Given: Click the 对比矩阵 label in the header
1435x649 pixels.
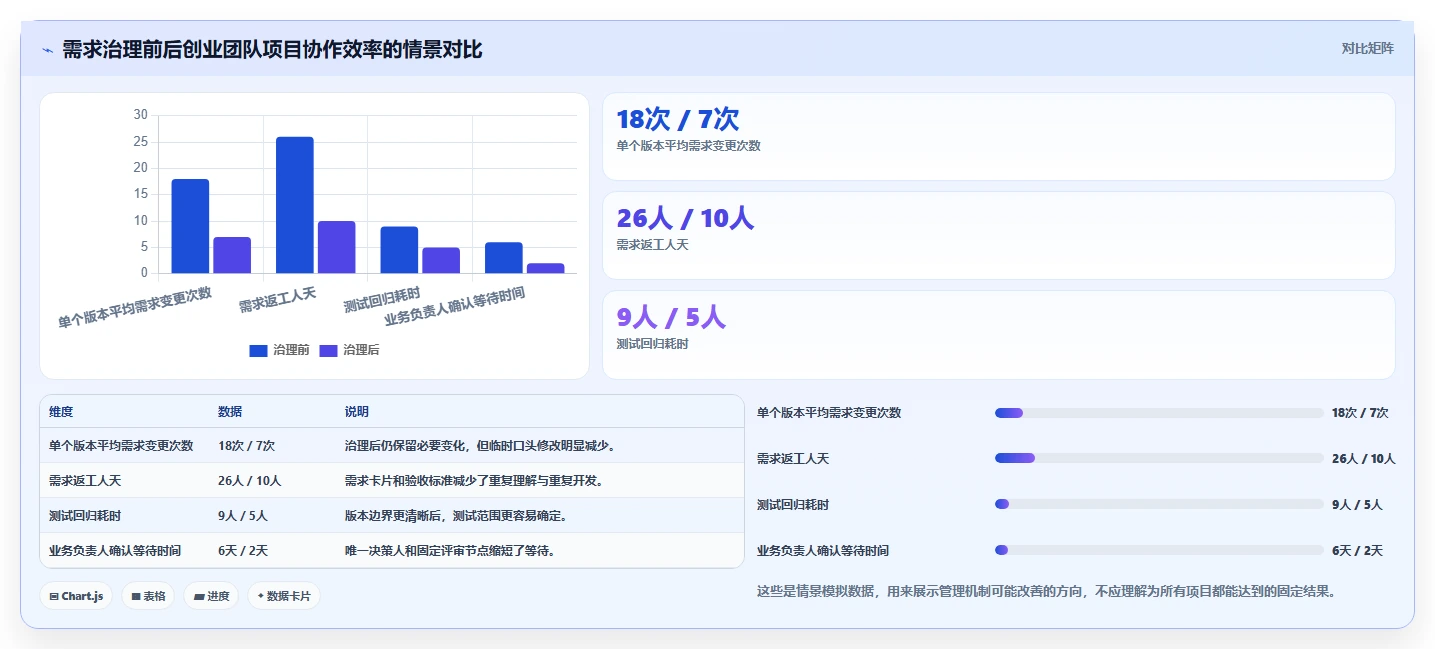Looking at the screenshot, I should click(1368, 48).
